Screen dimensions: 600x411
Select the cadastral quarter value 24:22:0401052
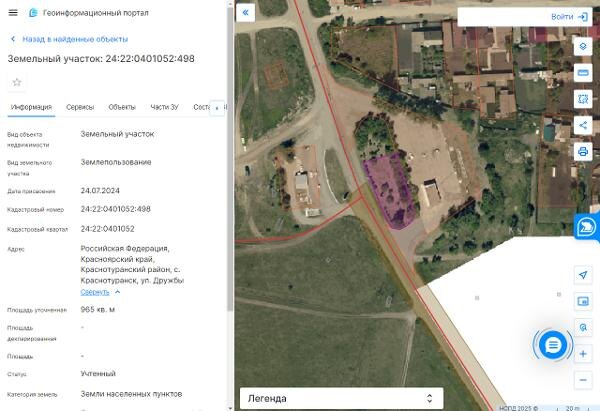(x=108, y=229)
